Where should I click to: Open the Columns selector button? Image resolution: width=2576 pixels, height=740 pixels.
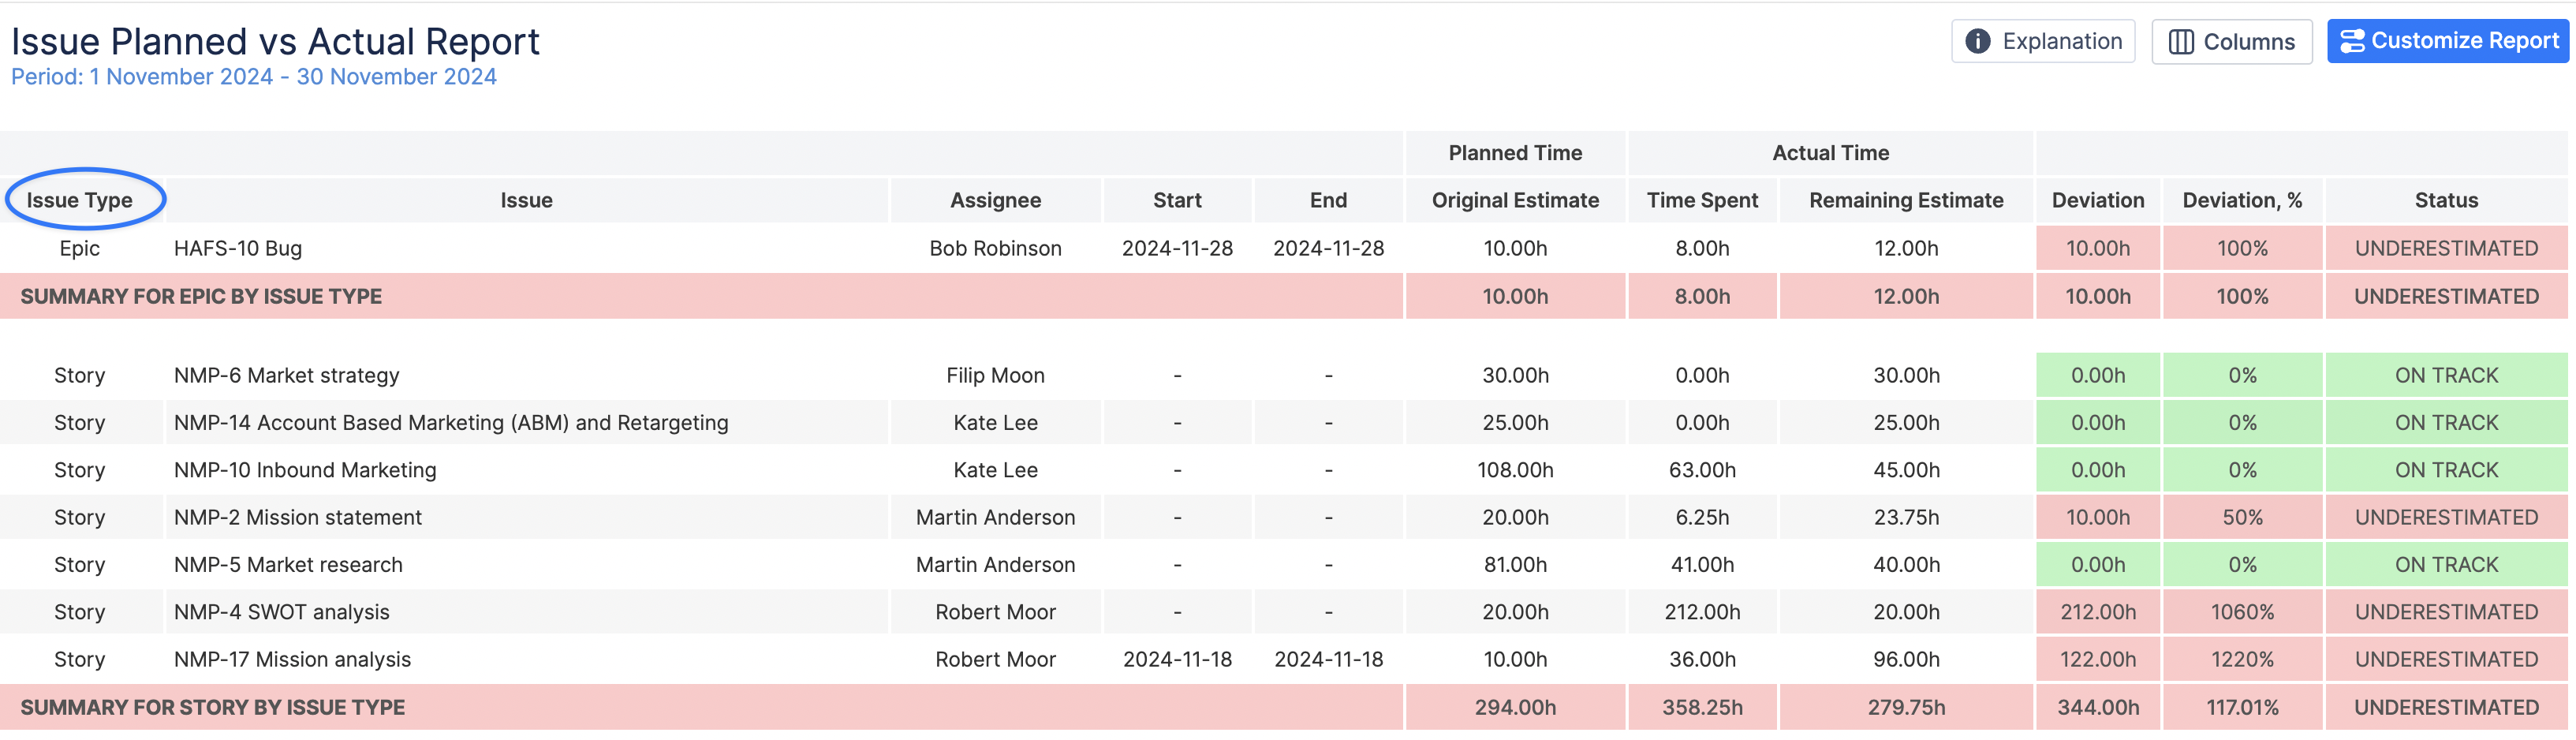[2231, 42]
